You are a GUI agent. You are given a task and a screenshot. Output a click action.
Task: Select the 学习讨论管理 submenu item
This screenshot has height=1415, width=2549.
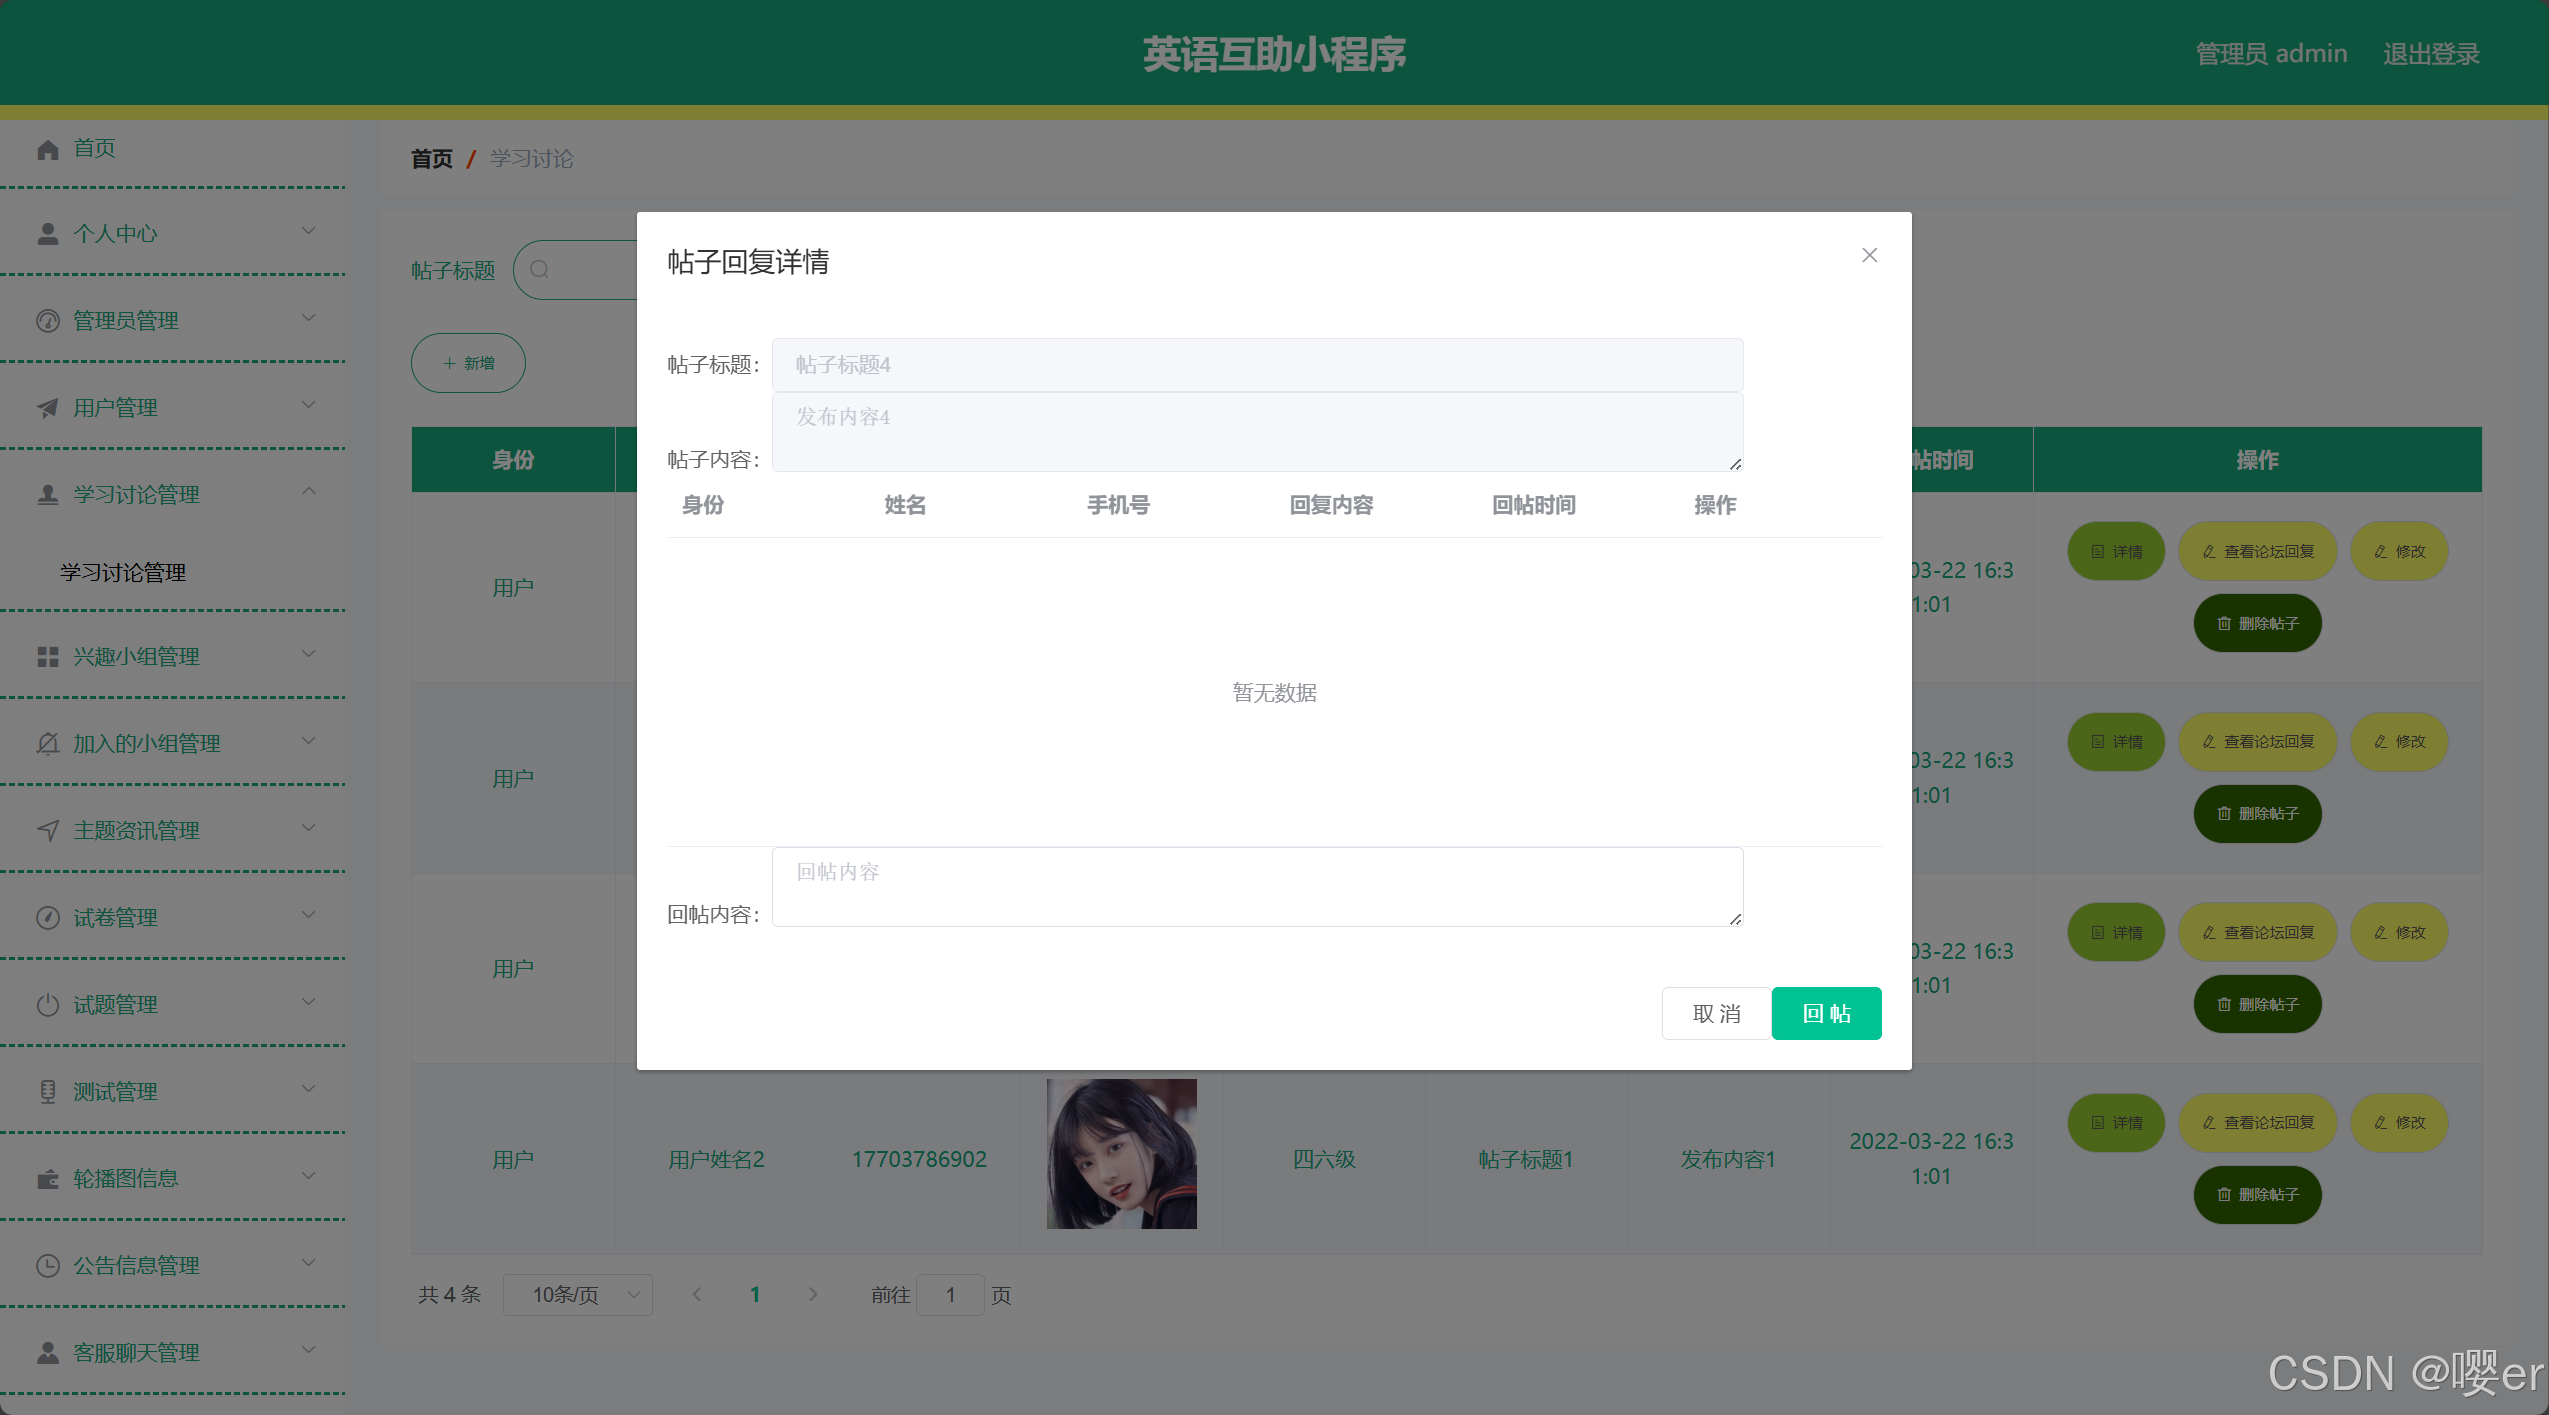click(123, 572)
